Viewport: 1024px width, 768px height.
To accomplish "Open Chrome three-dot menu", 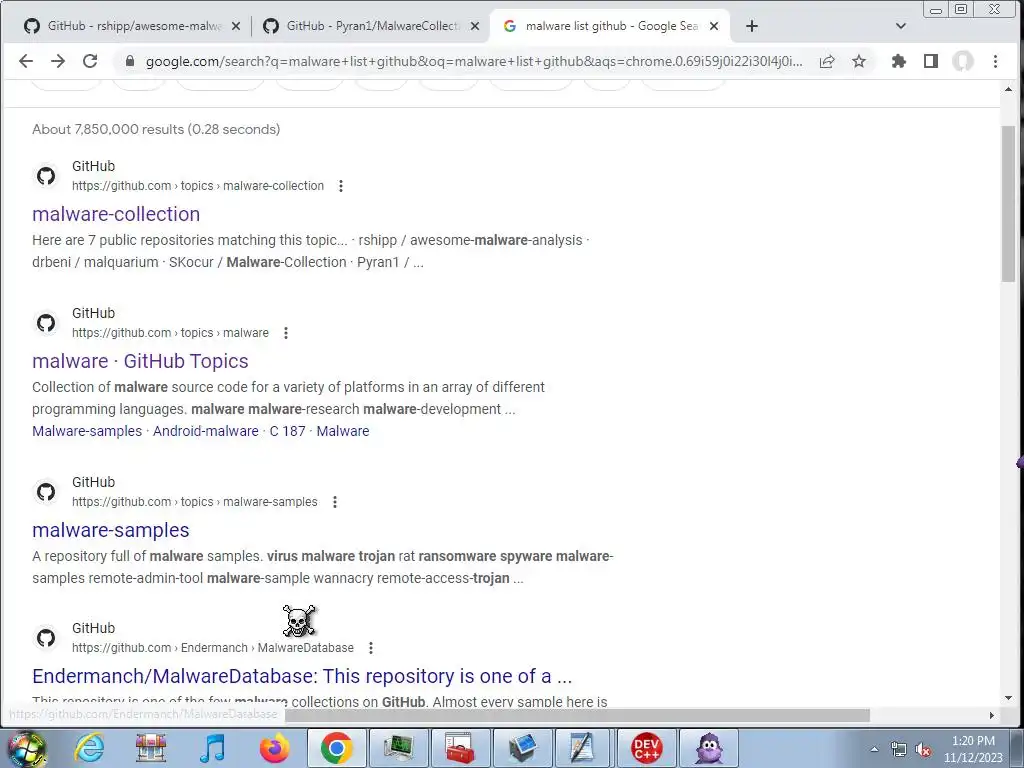I will [995, 61].
